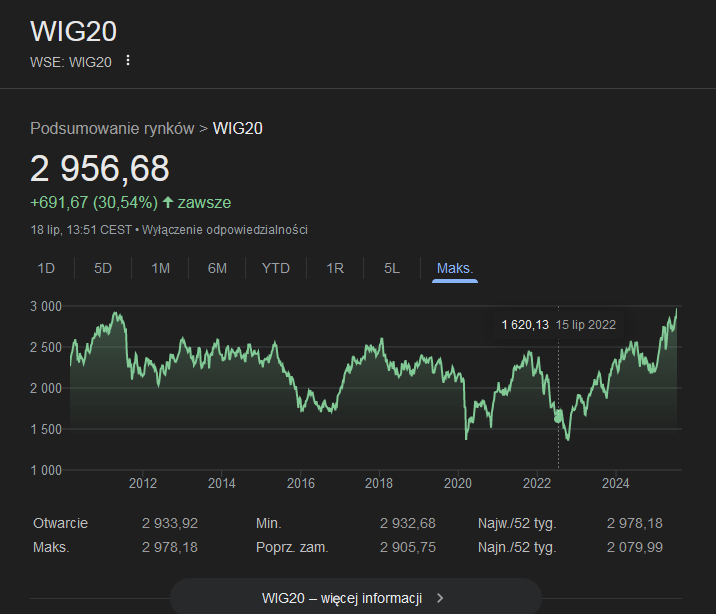Click 'Podsumowanie rynków' breadcrumb link
Viewport: 716px width, 614px height.
[x=112, y=128]
